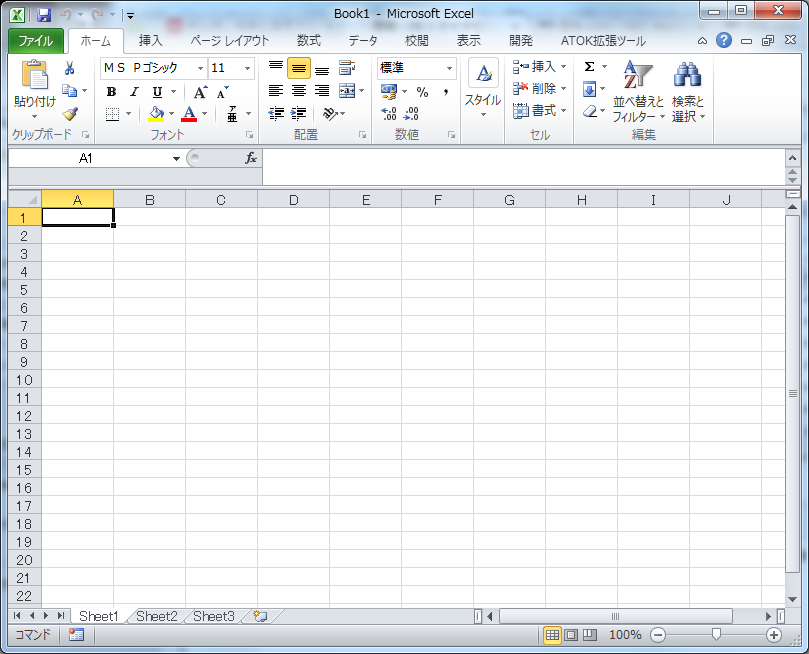Apply the Comma style icon

(446, 92)
